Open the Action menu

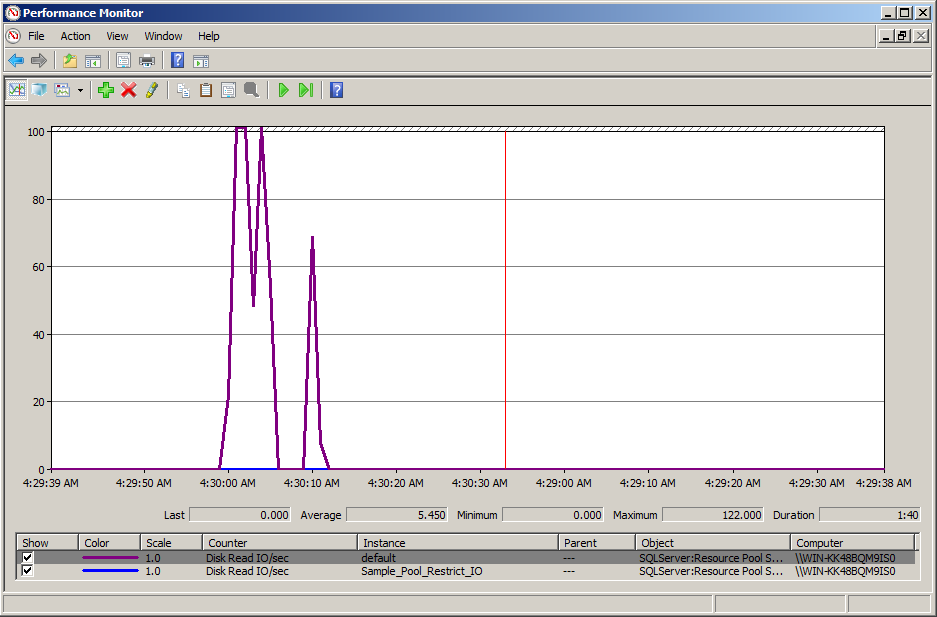coord(75,36)
